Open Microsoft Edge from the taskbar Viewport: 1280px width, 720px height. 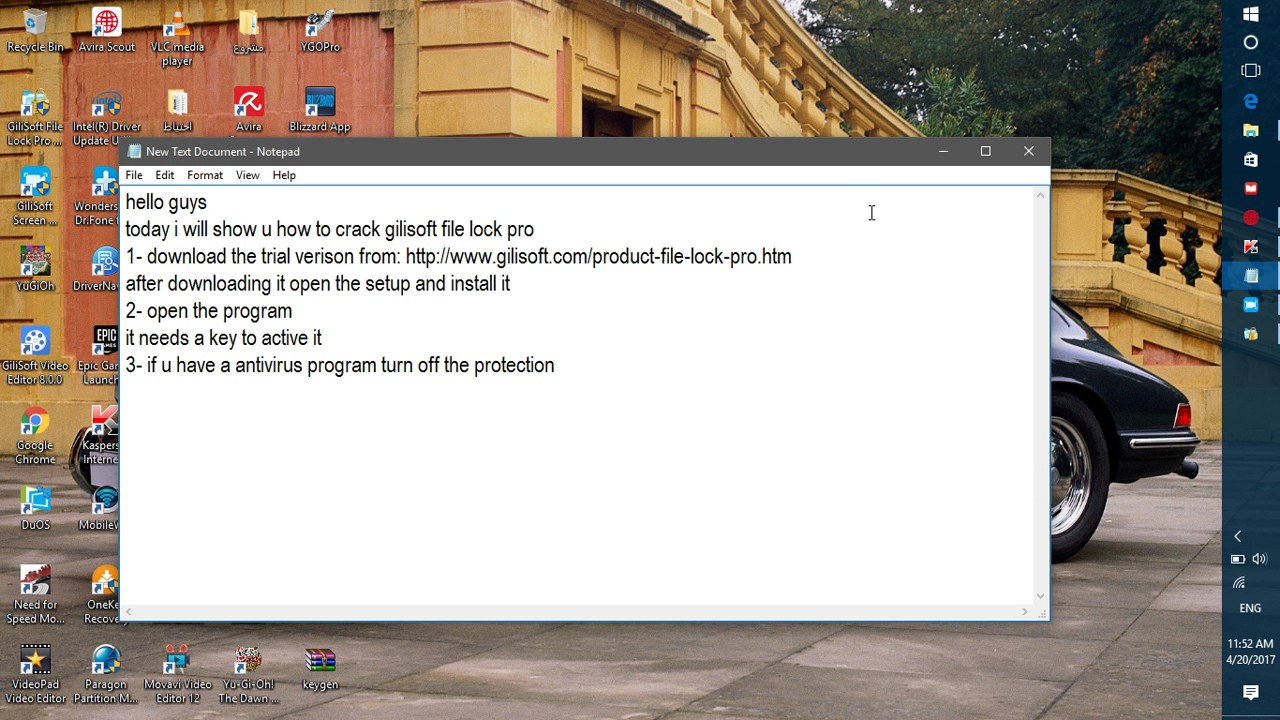pyautogui.click(x=1251, y=101)
